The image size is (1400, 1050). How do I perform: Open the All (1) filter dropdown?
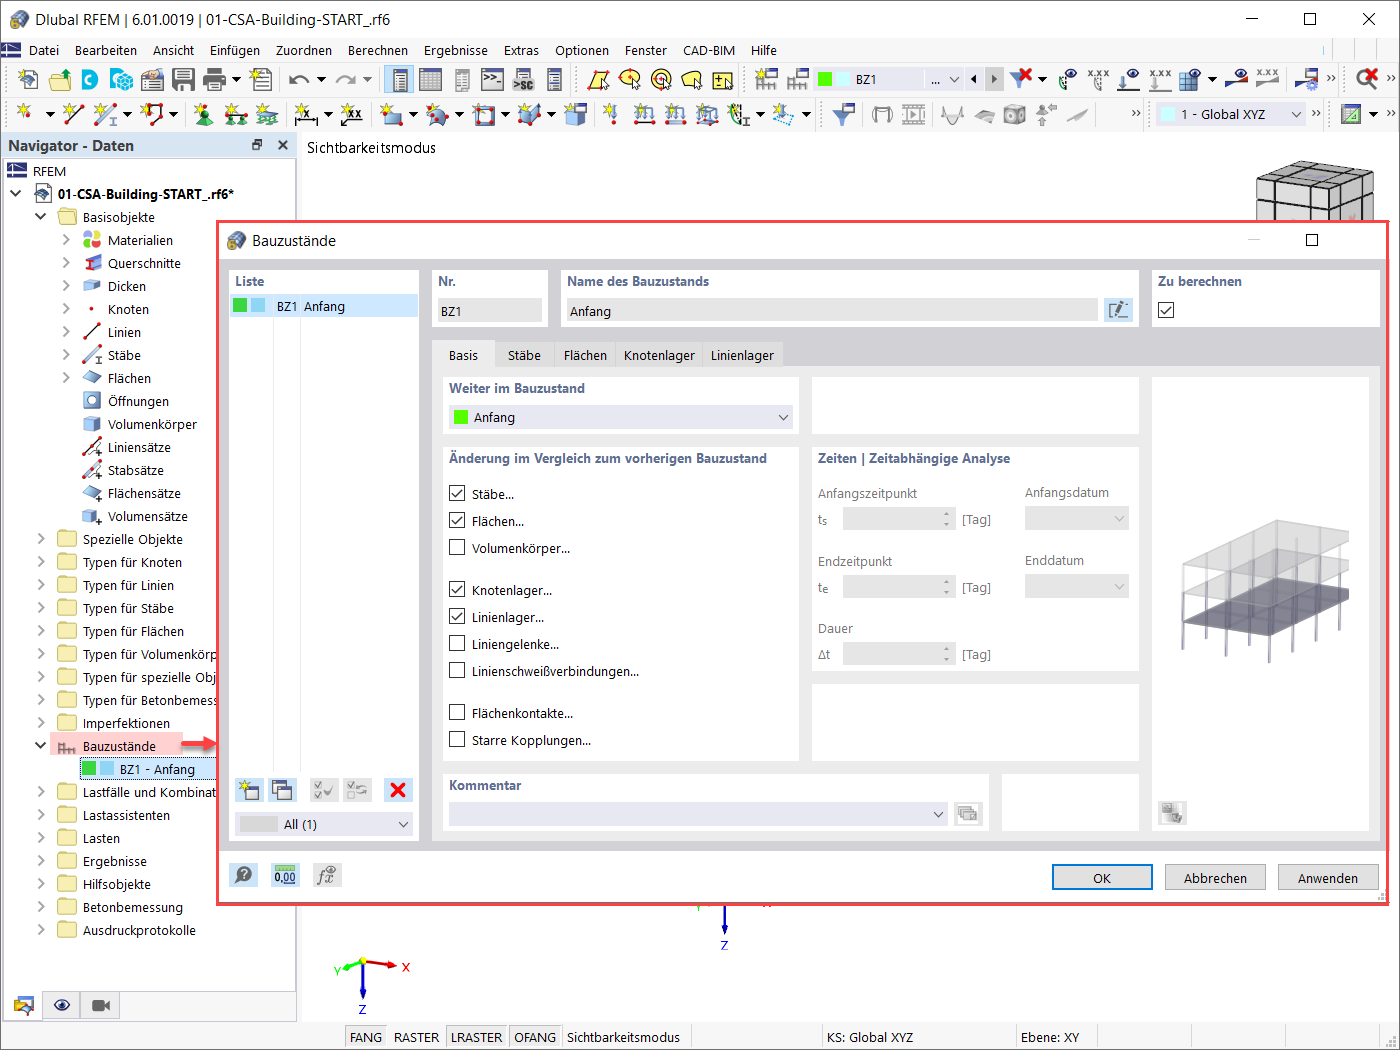(x=324, y=824)
